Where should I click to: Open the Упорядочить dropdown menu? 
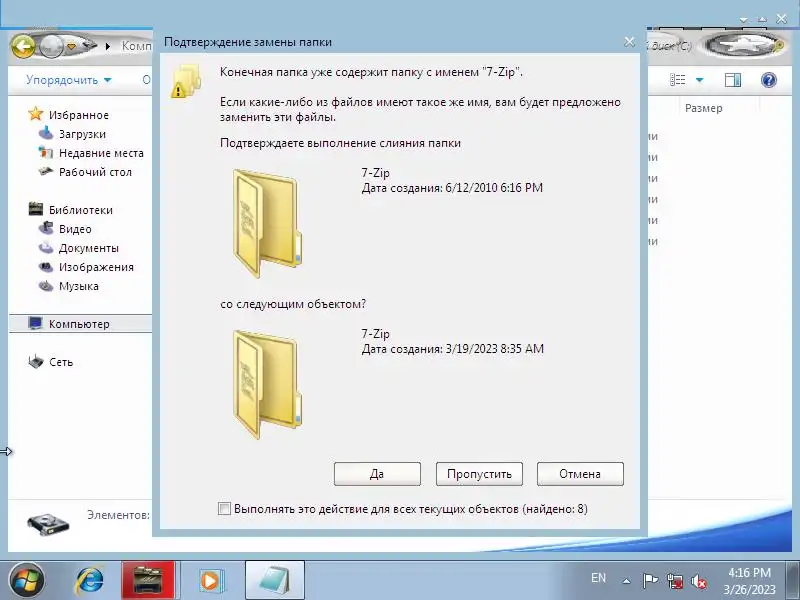click(x=68, y=80)
